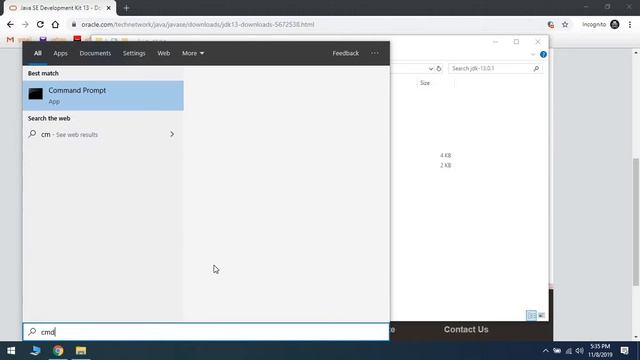Click the cookie blocked icon in address bar

tap(551, 24)
